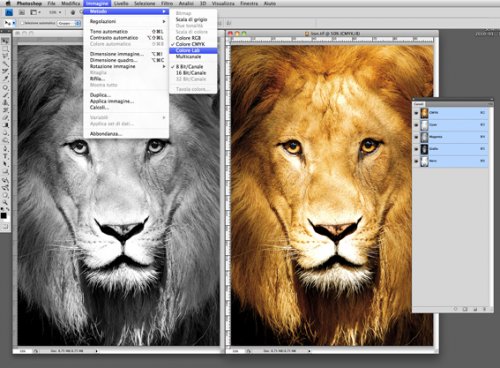Select the Rectangular Marquee tool
500x368 pixels.
(5, 49)
